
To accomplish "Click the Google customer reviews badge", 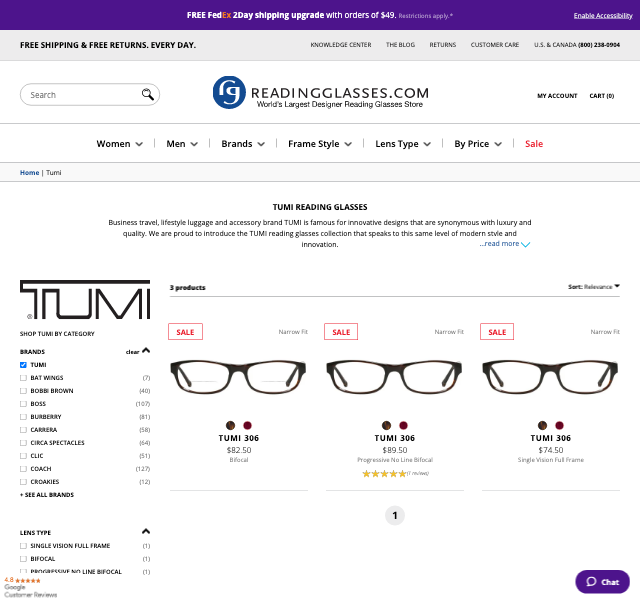I will click(30, 587).
